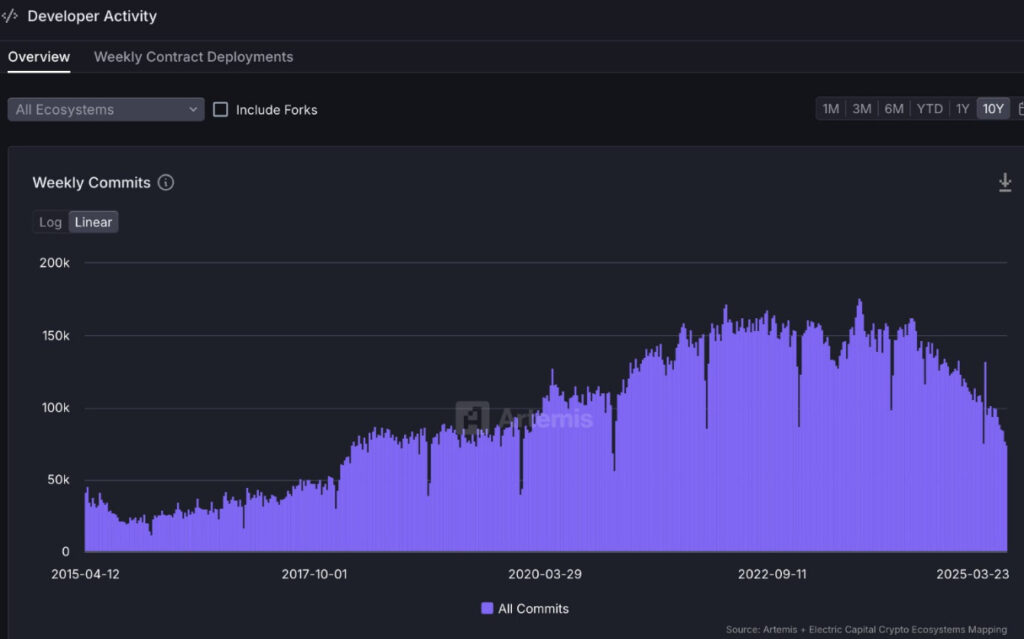1024x639 pixels.
Task: Click the 50k y-axis label
Action: pyautogui.click(x=58, y=480)
